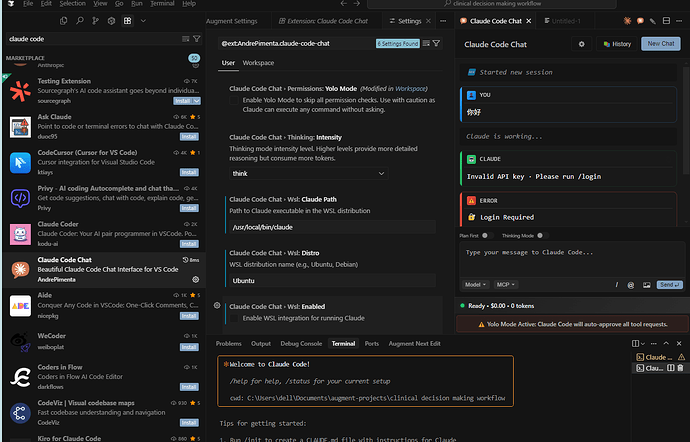This screenshot has width=690, height=442.
Task: Open the MCP dropdown
Action: [x=506, y=285]
